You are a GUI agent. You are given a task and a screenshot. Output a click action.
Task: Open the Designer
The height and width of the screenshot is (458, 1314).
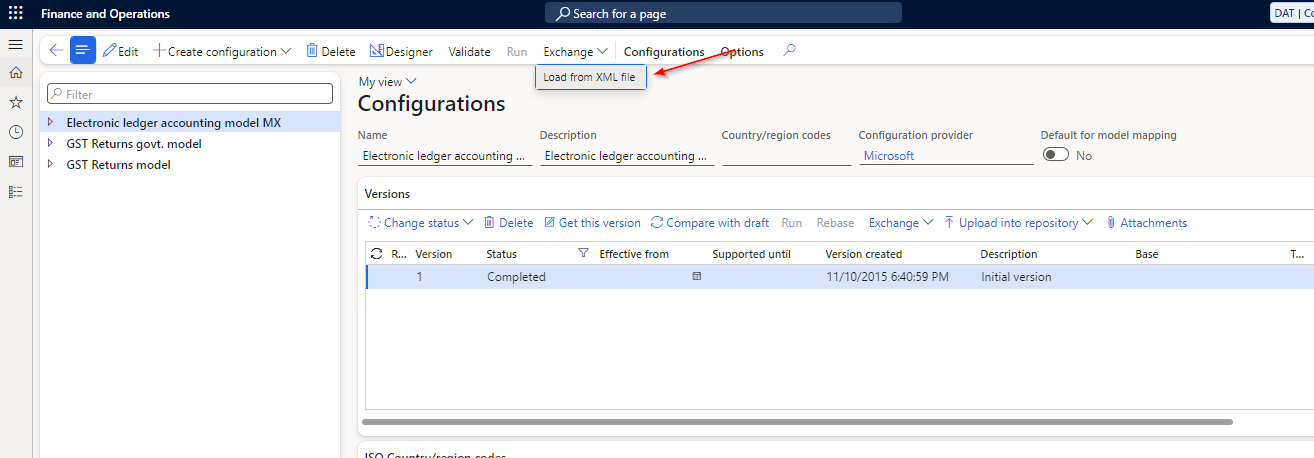tap(401, 51)
